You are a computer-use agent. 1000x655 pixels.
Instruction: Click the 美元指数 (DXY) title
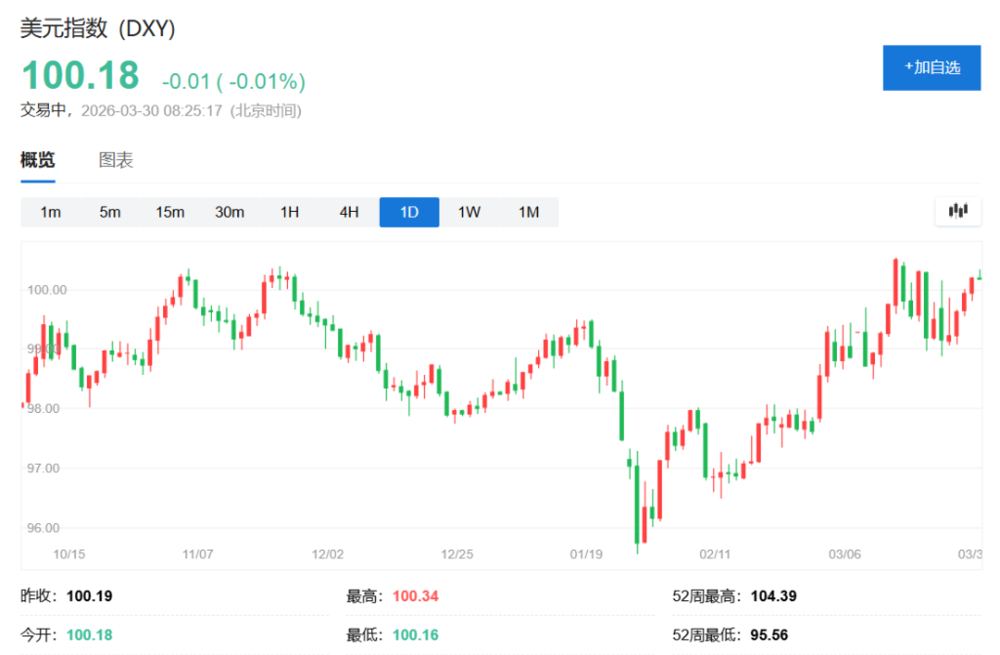pos(98,29)
